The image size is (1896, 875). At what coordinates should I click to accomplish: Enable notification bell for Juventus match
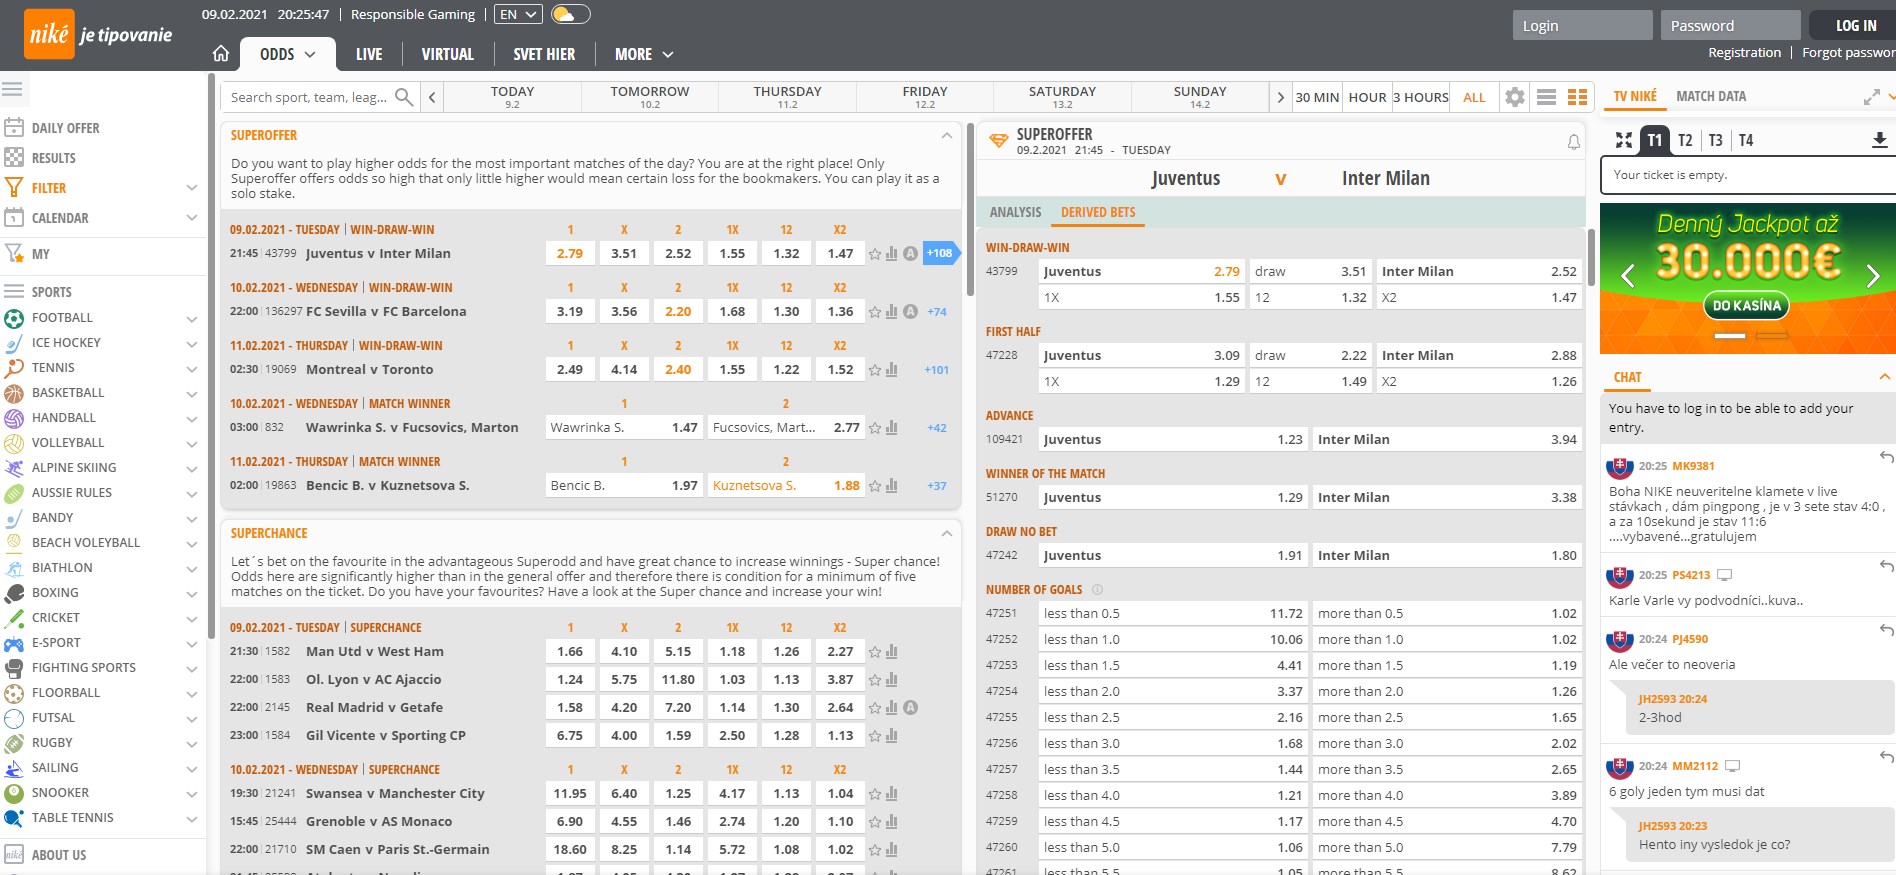(1573, 142)
